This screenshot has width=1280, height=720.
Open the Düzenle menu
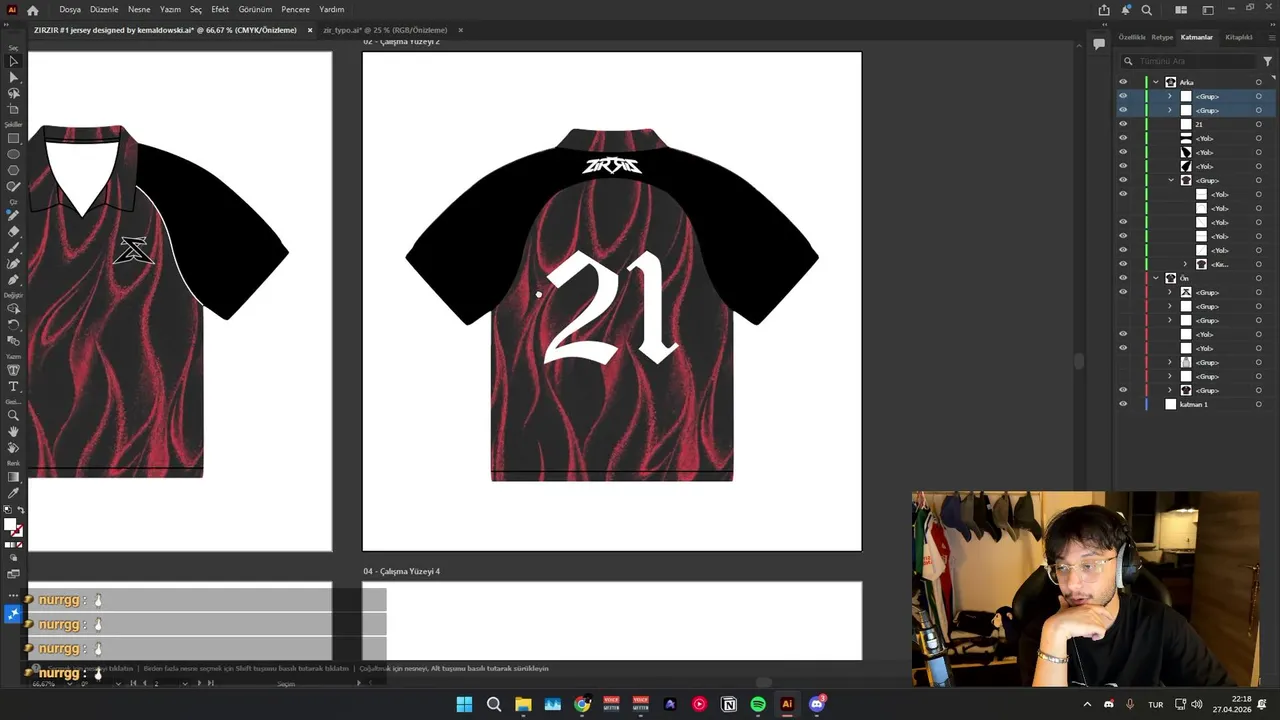coord(104,10)
